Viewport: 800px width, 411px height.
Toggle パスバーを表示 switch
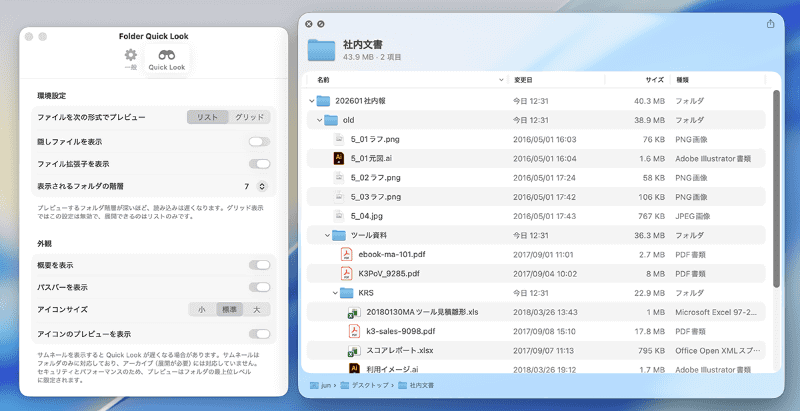[259, 288]
